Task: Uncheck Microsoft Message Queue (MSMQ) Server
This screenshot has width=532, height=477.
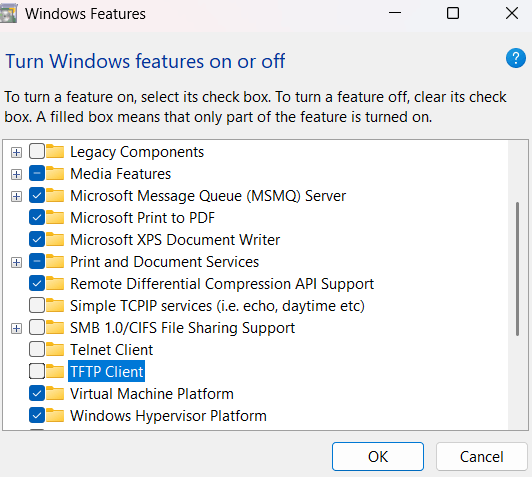Action: pos(37,195)
